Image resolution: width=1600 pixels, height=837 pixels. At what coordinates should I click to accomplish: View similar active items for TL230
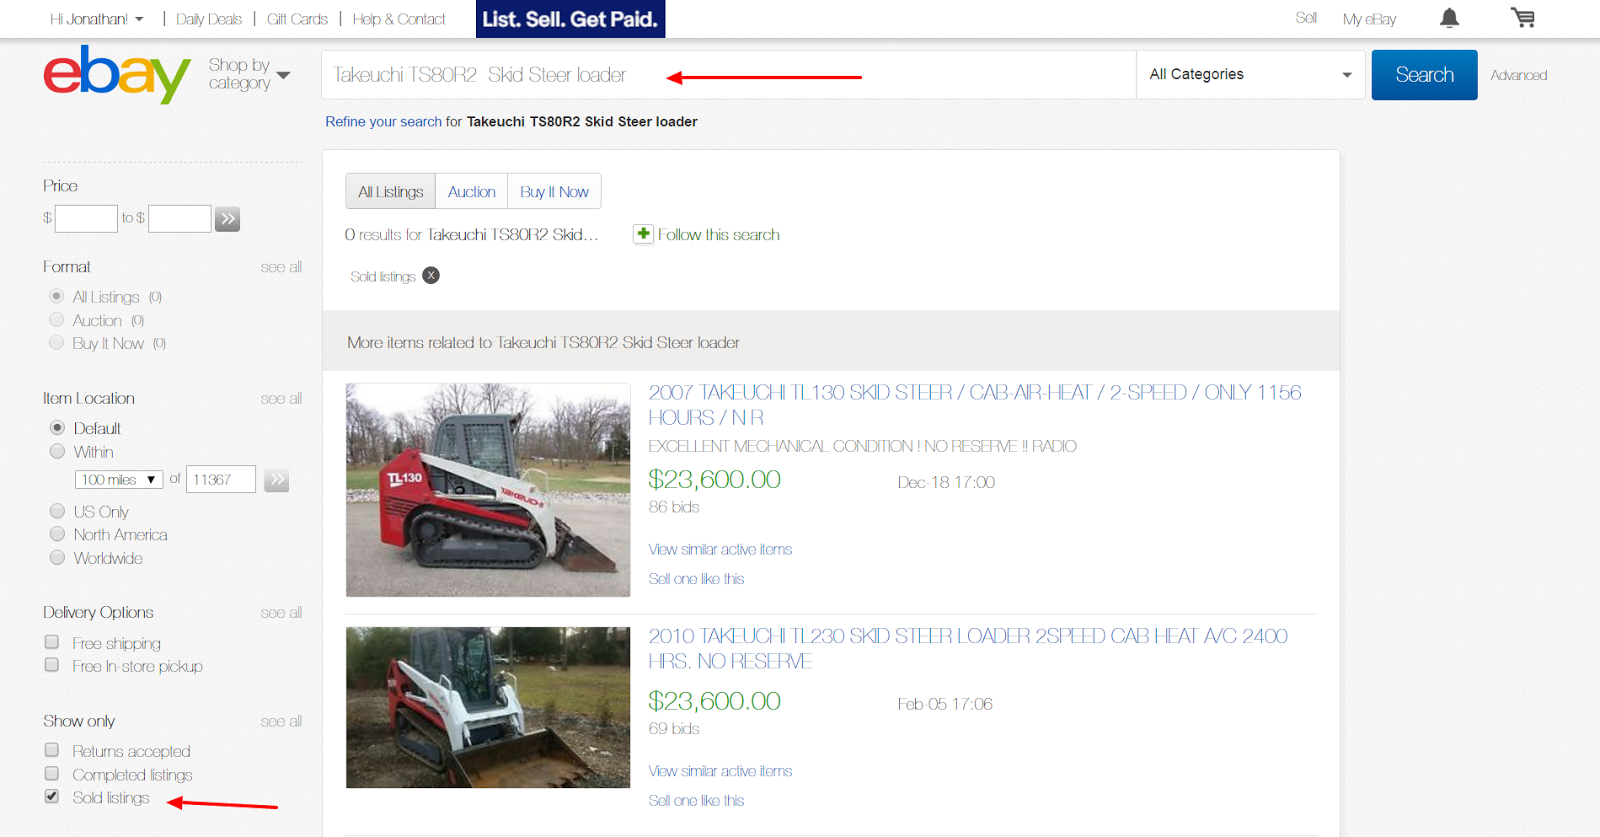click(x=720, y=771)
